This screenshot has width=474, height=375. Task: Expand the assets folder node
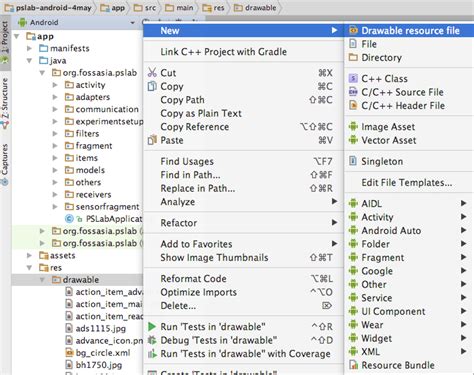29,255
